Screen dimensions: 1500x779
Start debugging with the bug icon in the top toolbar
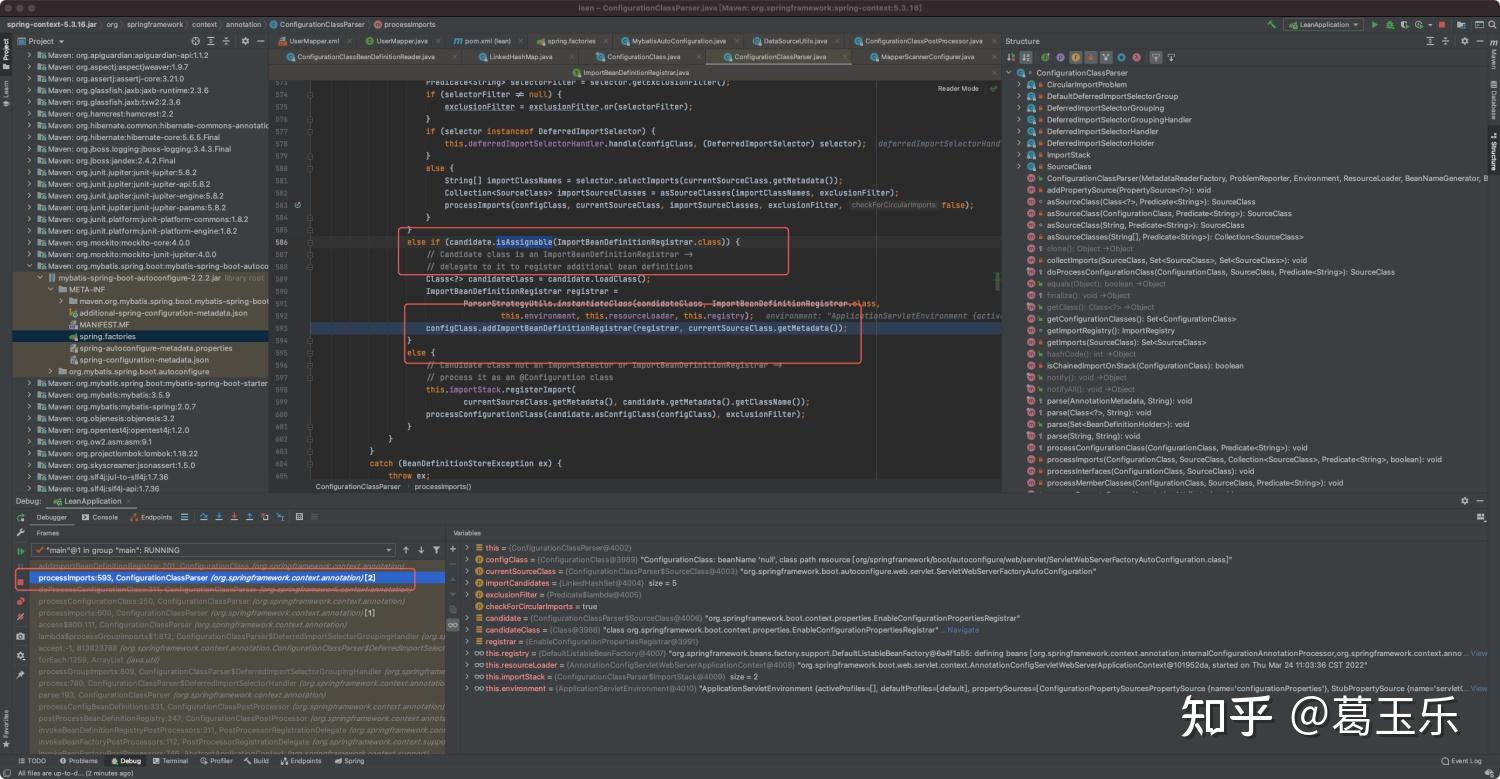(1389, 24)
